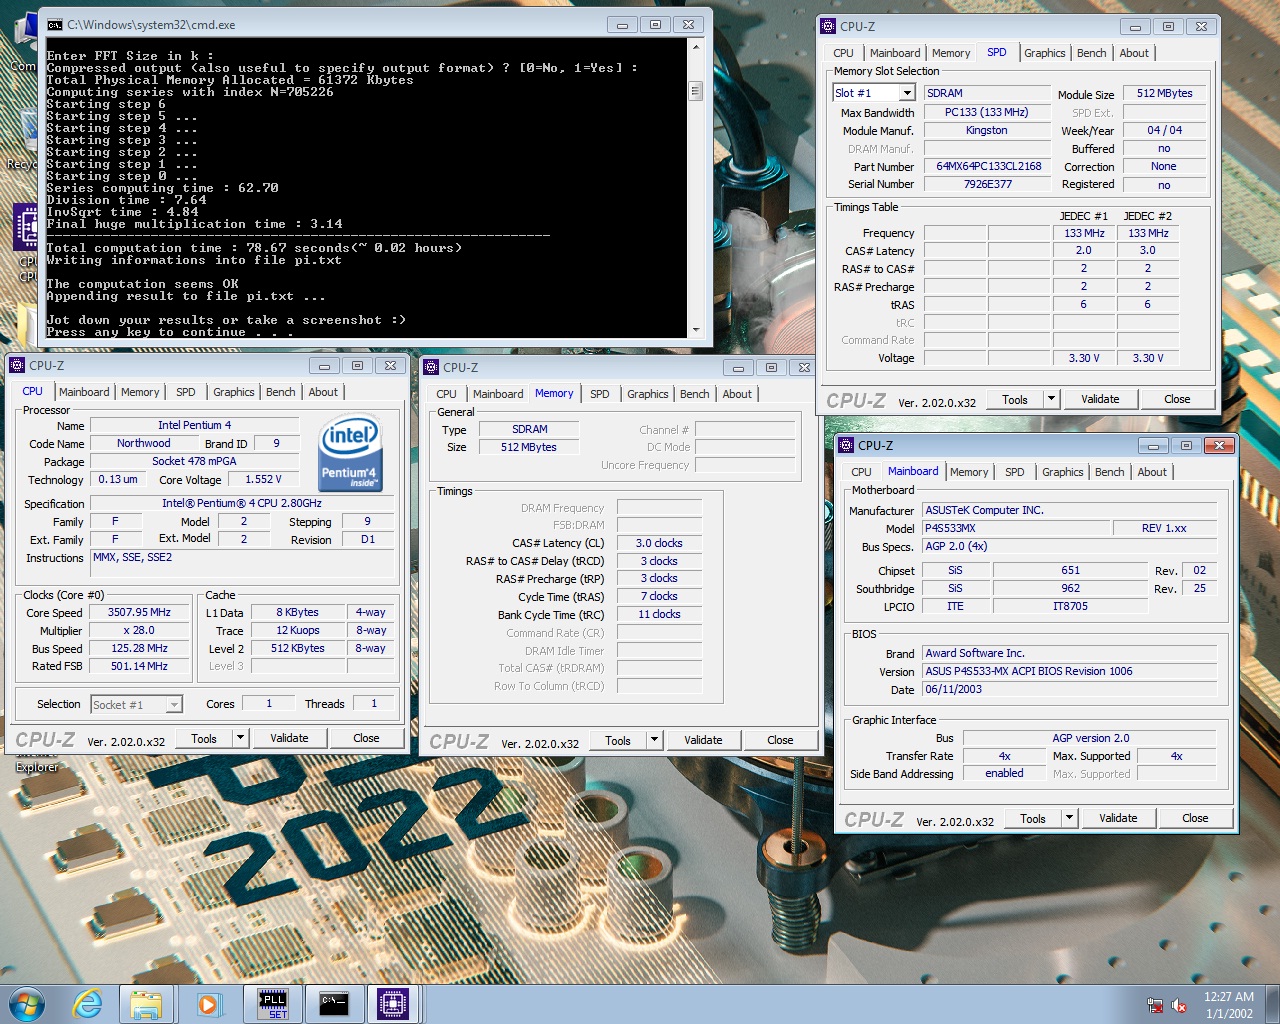Open the Slot #1 memory slot dropdown

click(x=907, y=93)
